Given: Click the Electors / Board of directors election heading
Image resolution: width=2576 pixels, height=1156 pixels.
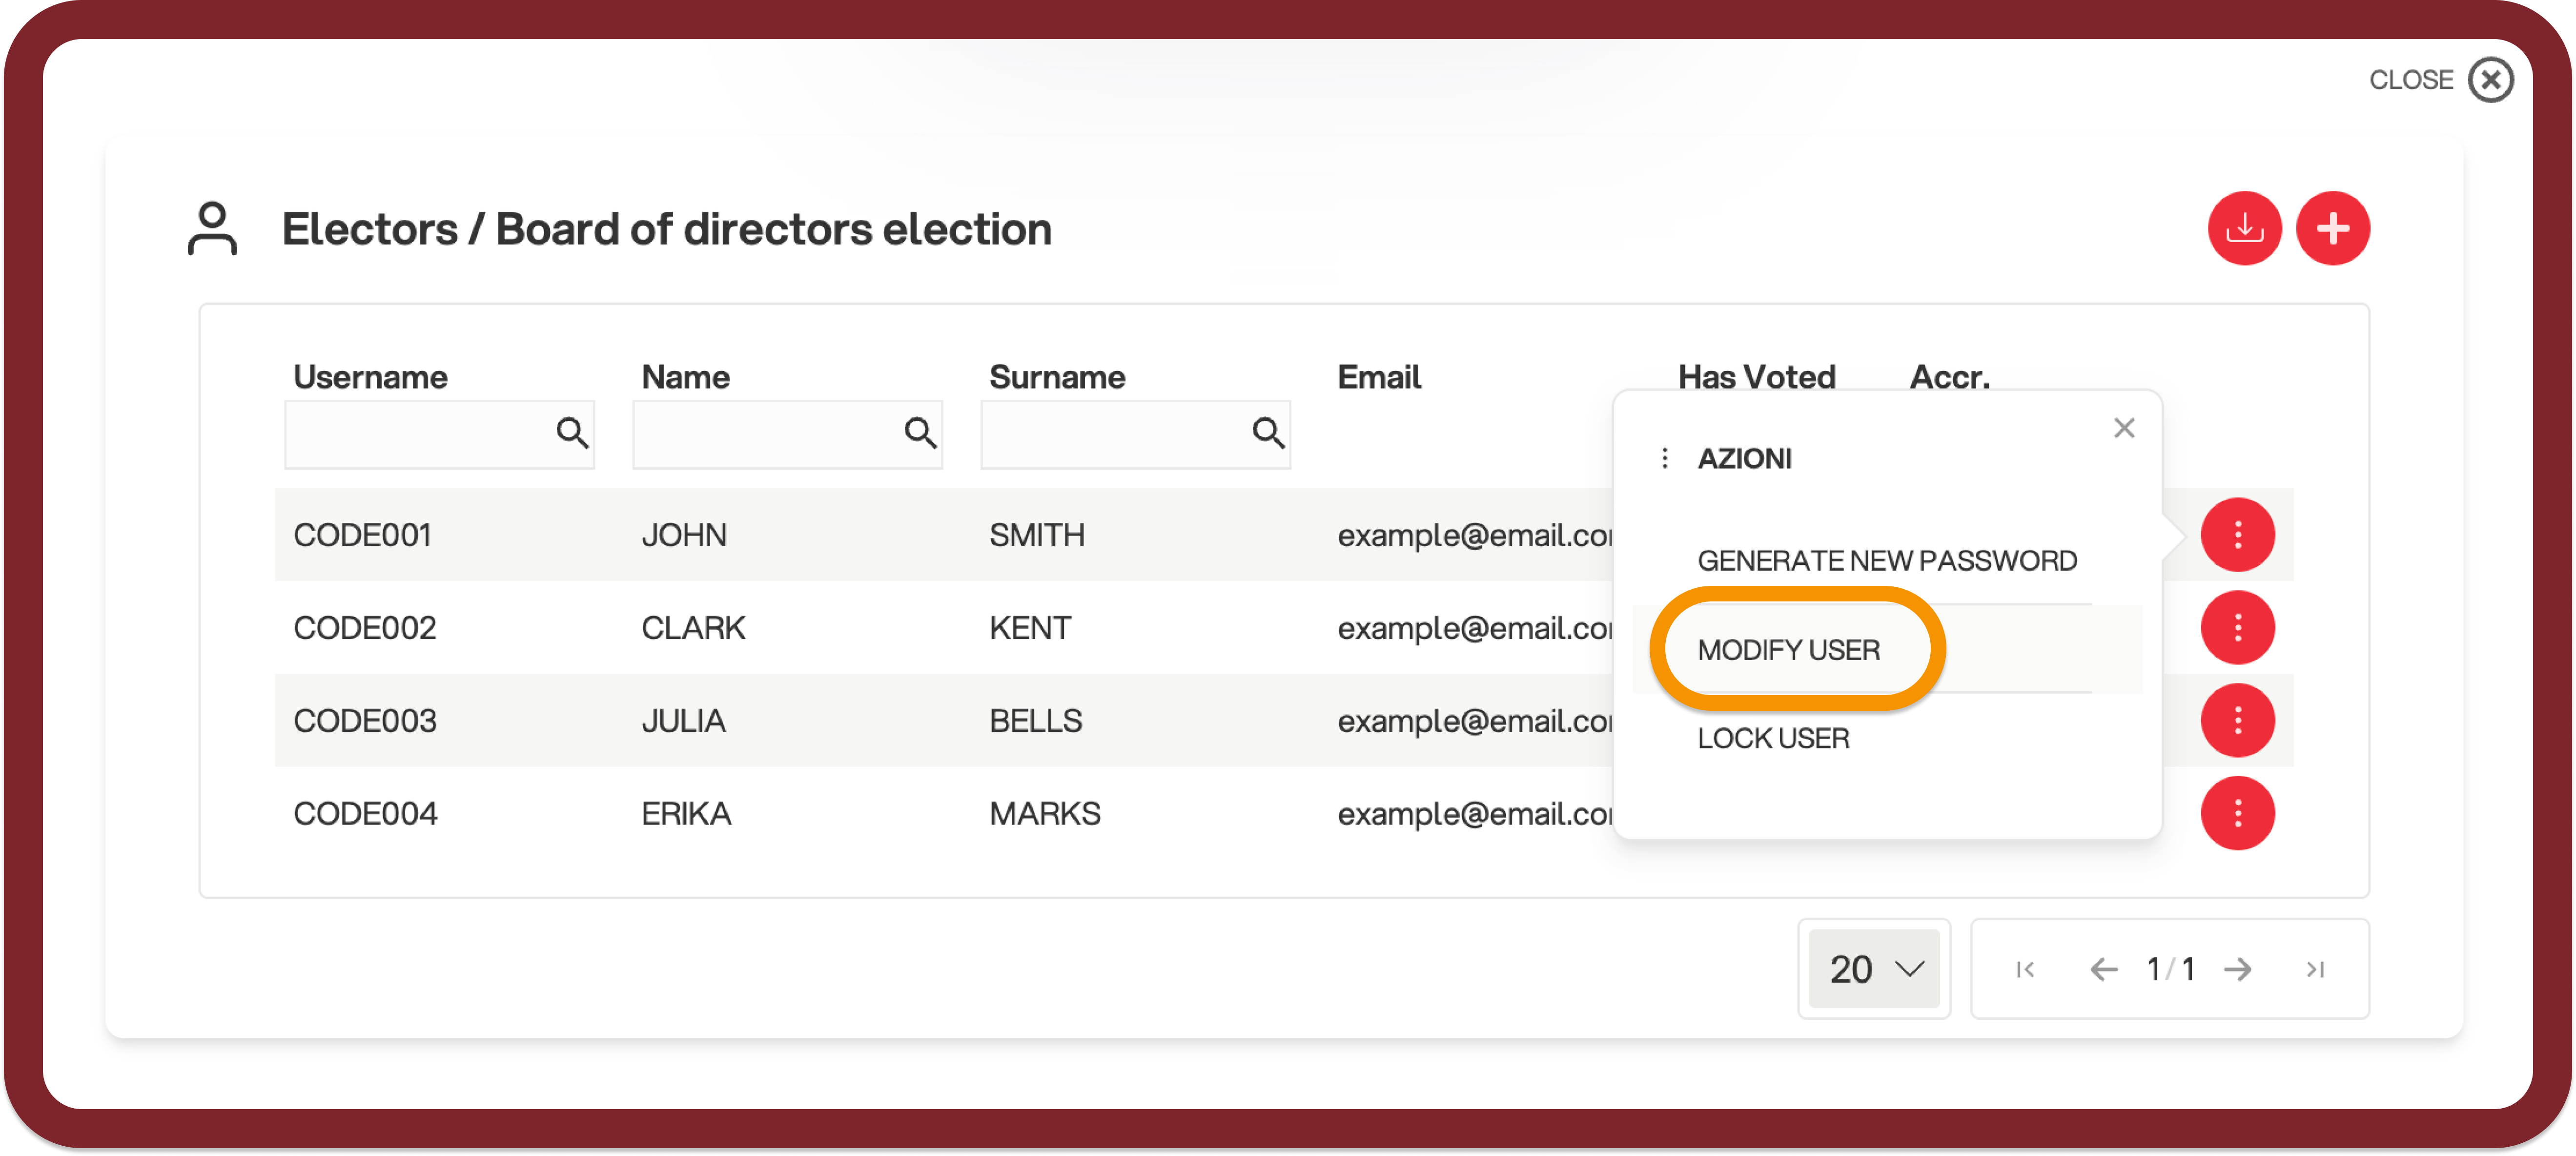Looking at the screenshot, I should tap(667, 229).
